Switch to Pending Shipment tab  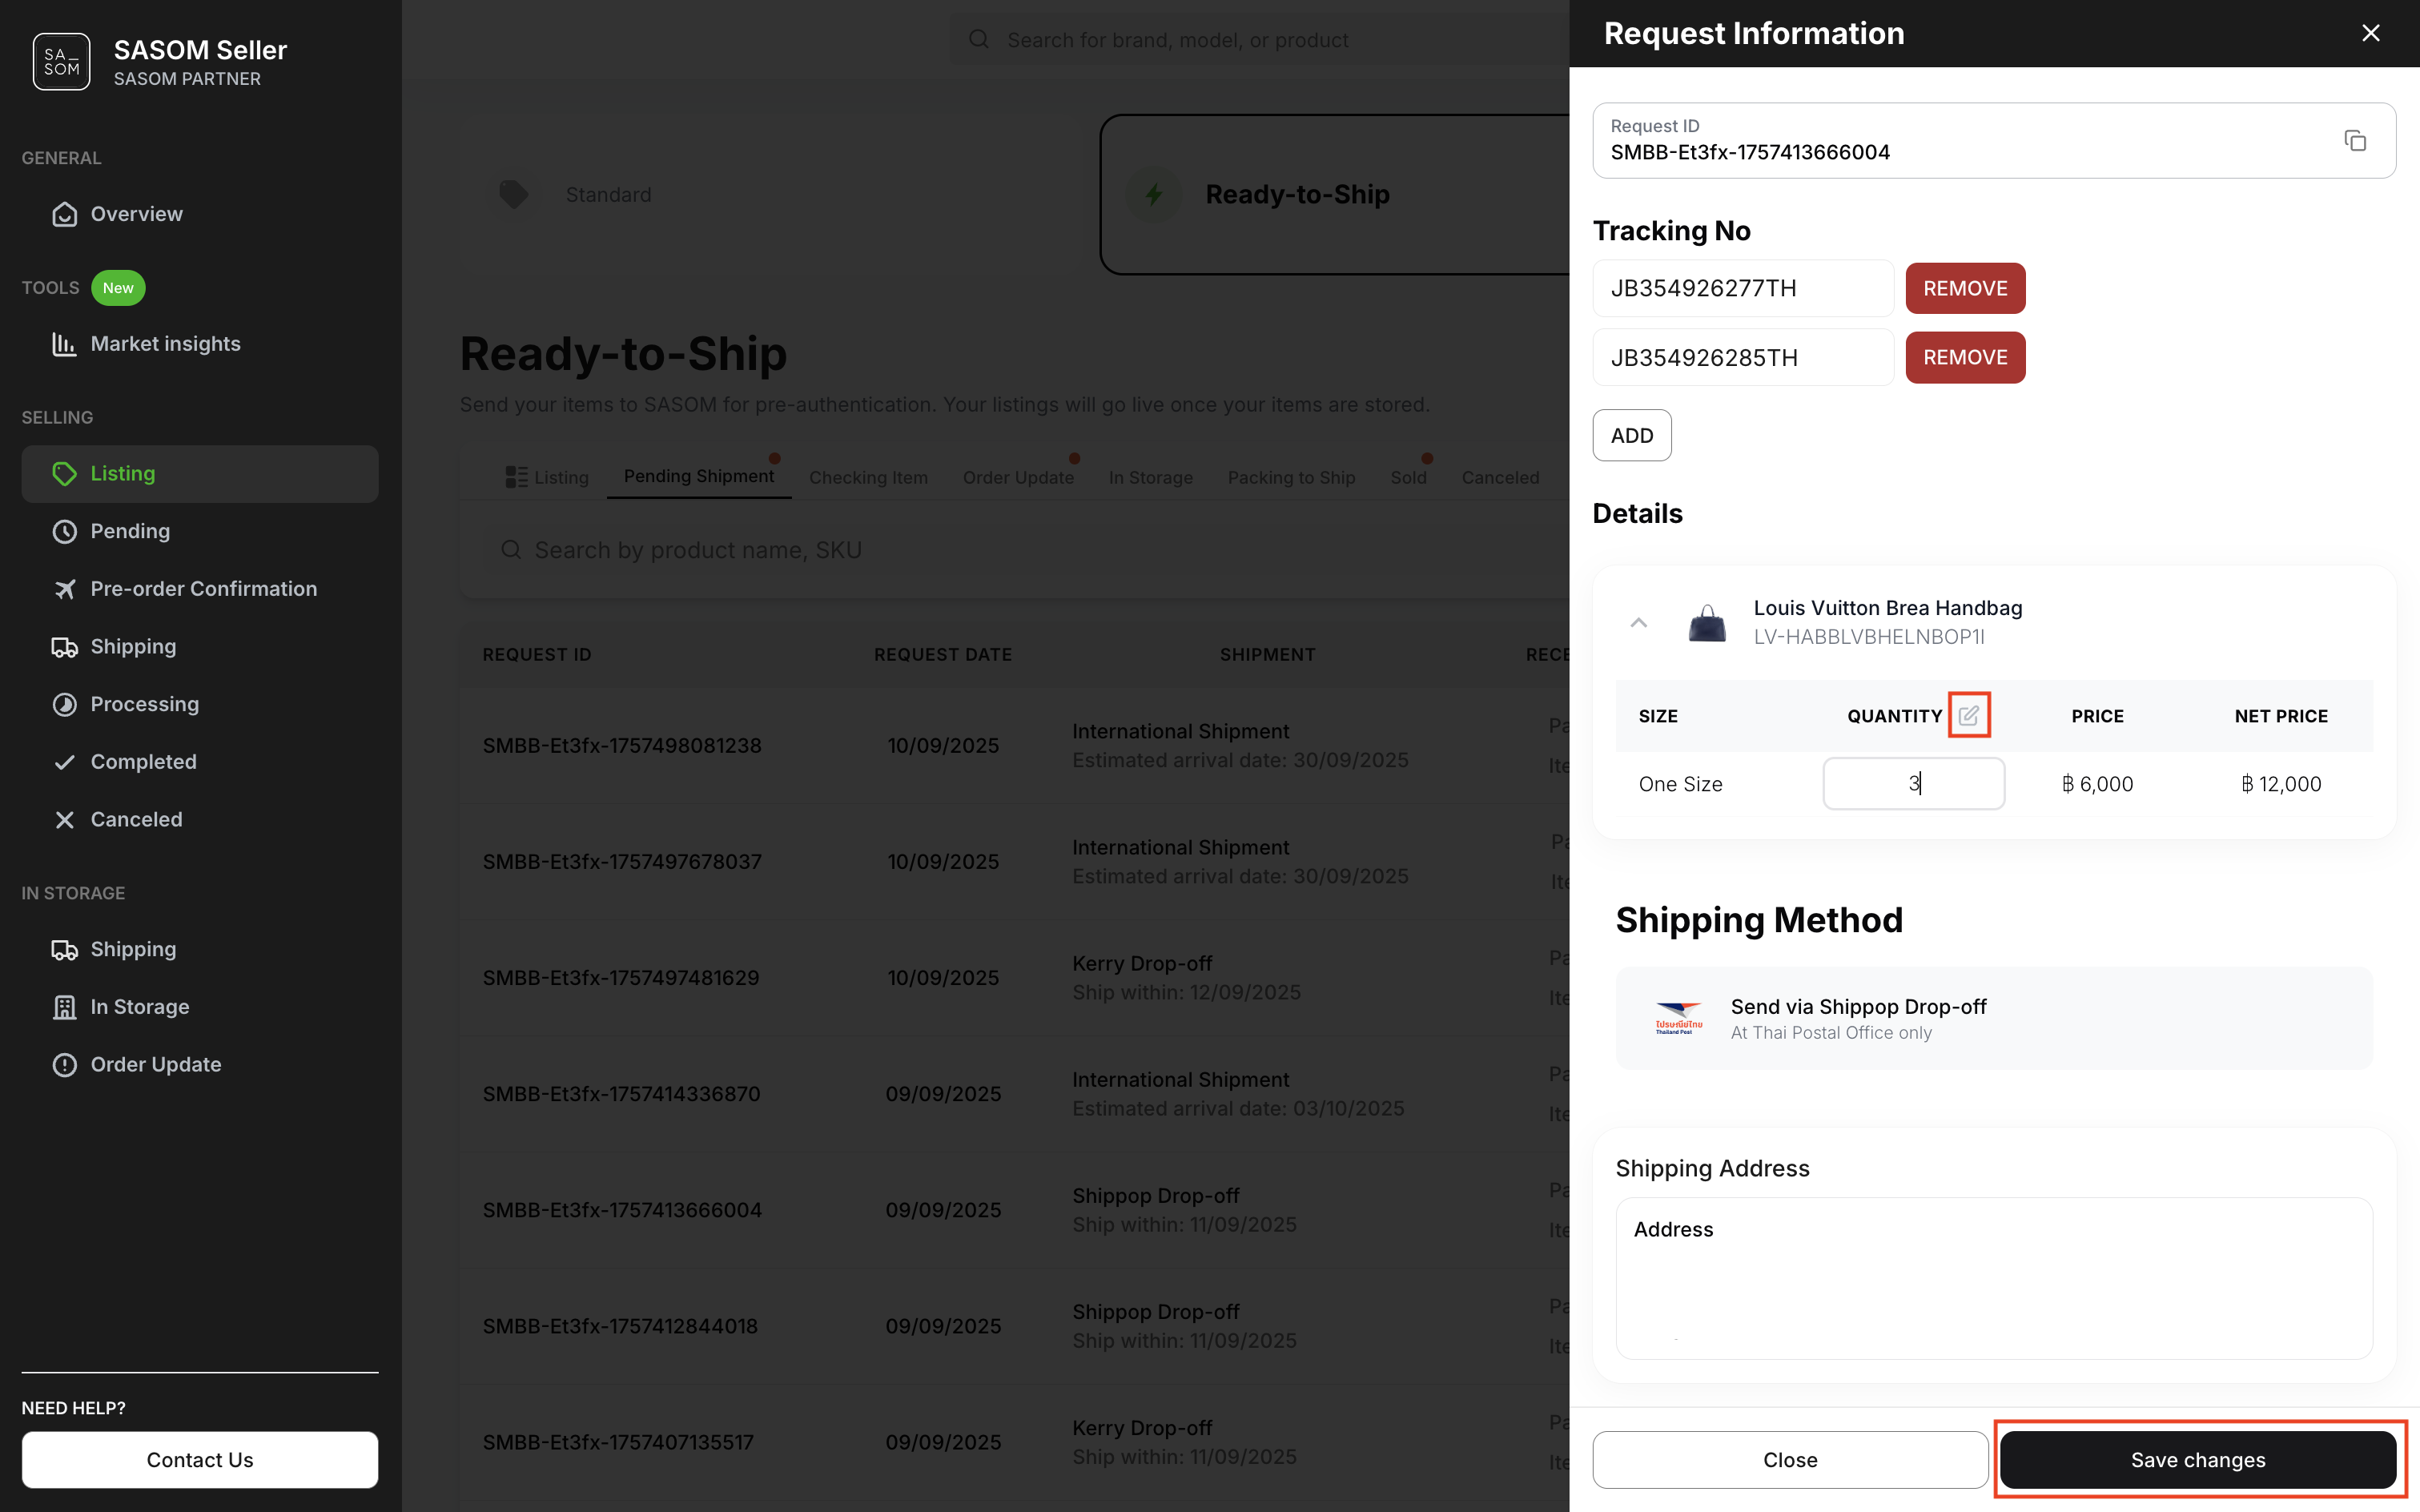699,476
